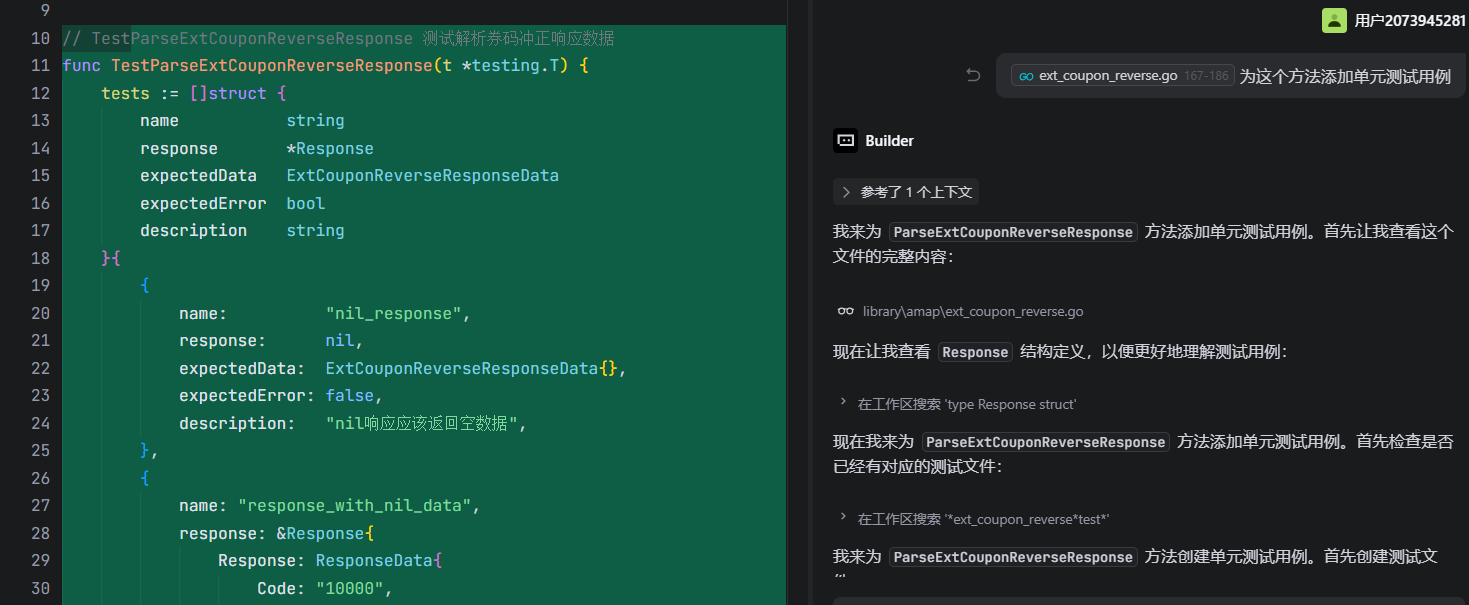This screenshot has height=605, width=1469.
Task: Click the expectedError bool field on line 16
Action: click(233, 204)
